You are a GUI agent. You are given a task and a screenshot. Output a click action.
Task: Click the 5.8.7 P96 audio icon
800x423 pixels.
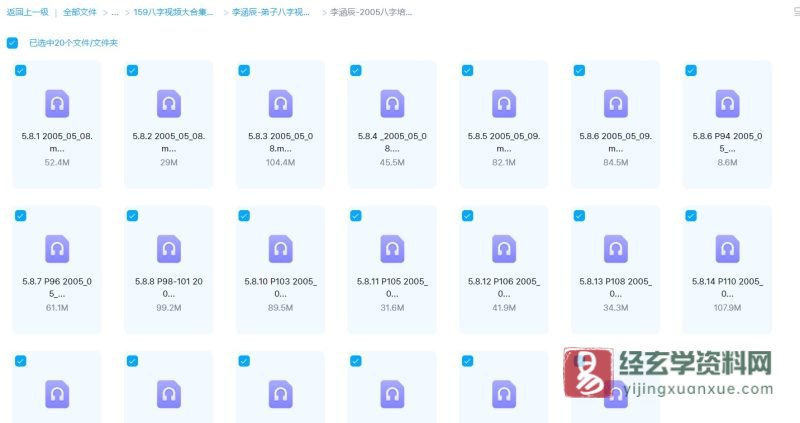[x=57, y=249]
